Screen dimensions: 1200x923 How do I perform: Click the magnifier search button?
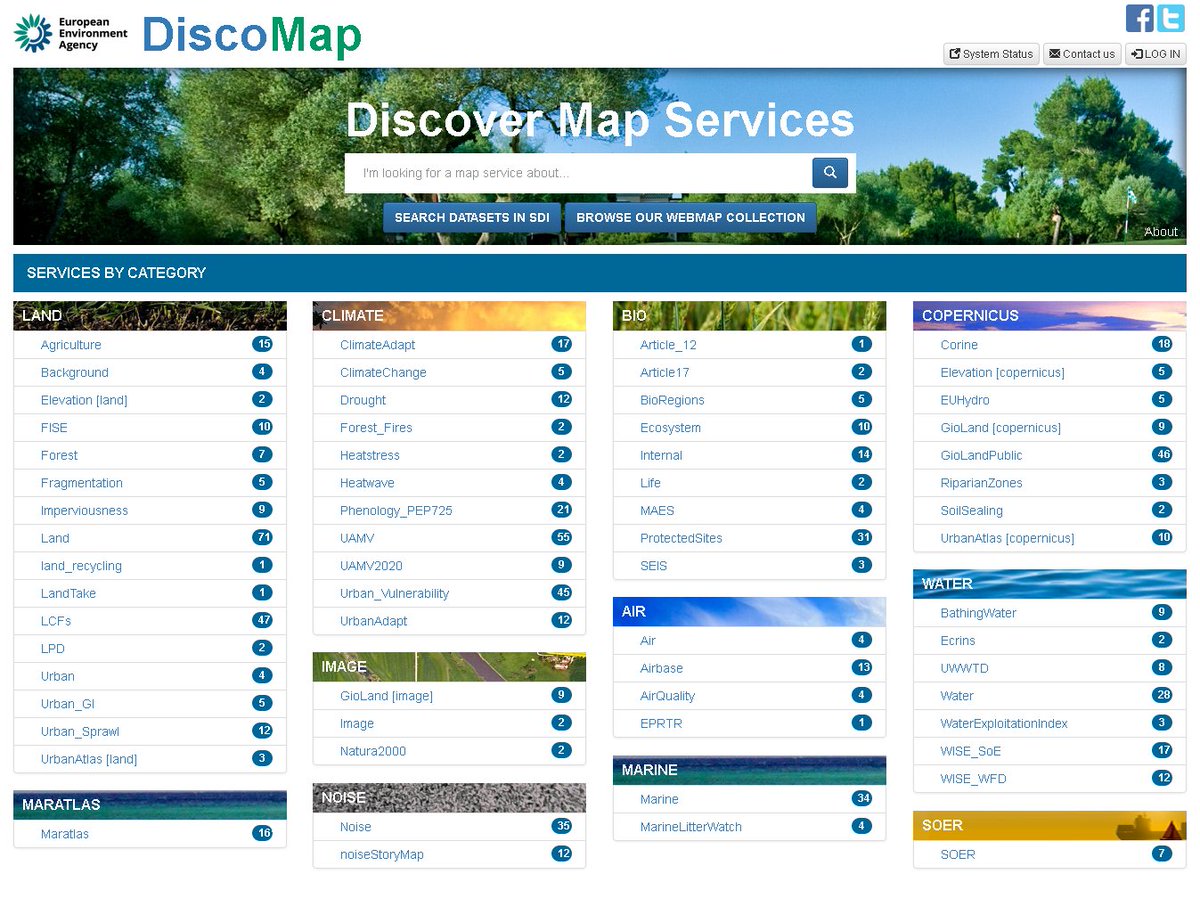pyautogui.click(x=830, y=173)
